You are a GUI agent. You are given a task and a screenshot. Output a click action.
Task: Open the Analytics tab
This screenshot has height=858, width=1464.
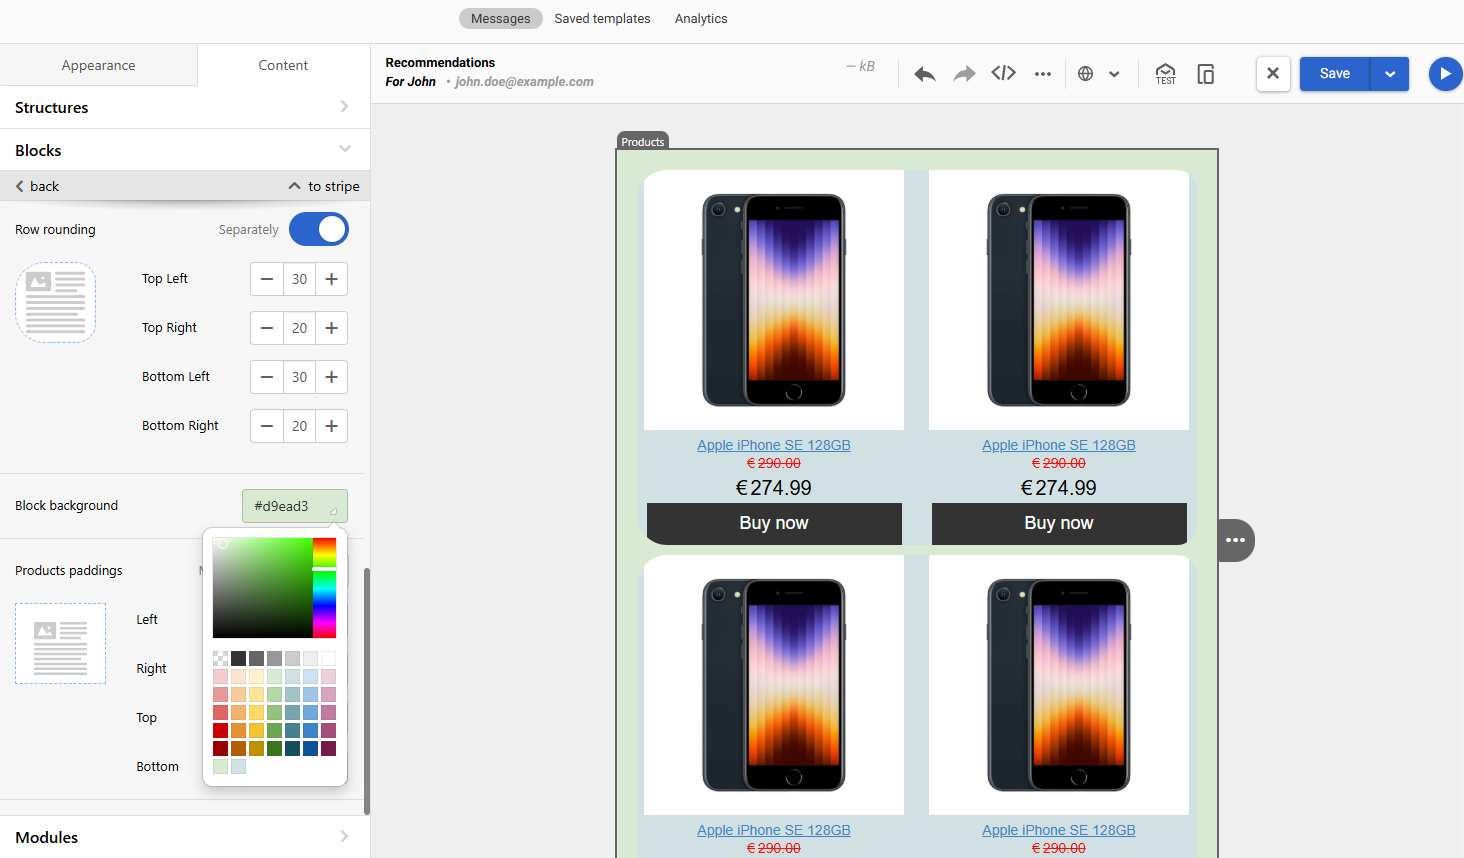(701, 18)
